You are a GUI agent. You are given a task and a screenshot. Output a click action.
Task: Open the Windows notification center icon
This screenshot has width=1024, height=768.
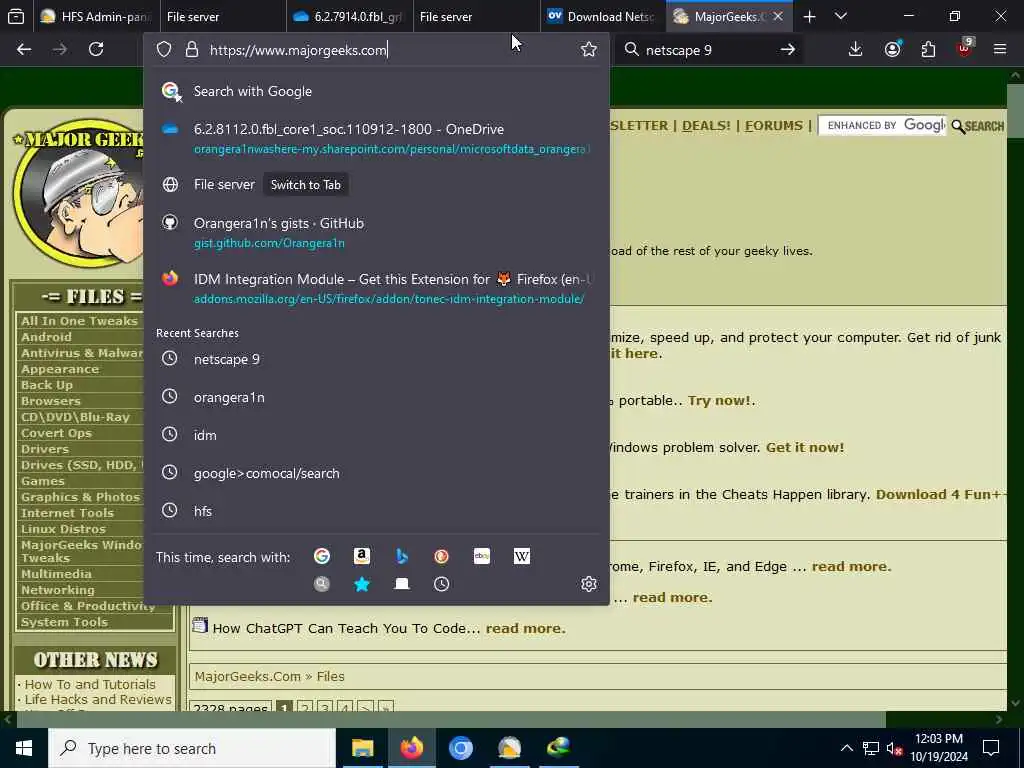point(991,748)
